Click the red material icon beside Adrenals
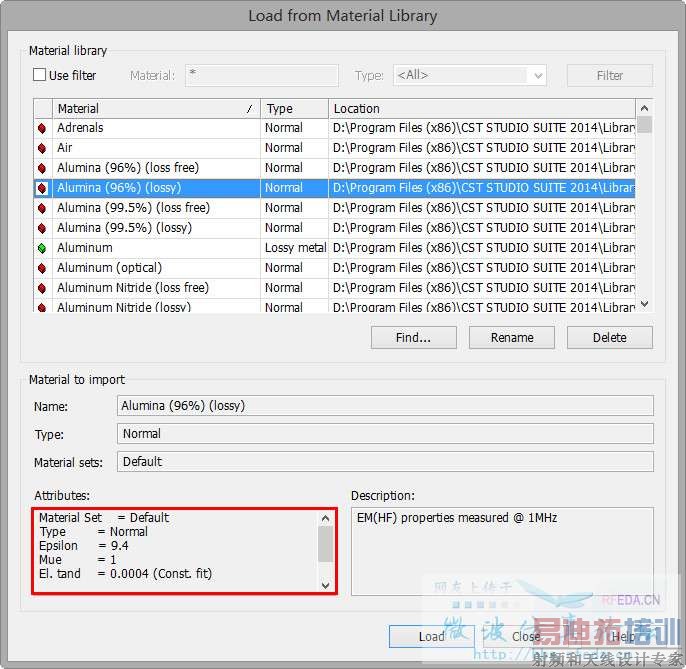Viewport: 686px width, 669px height. click(x=42, y=128)
